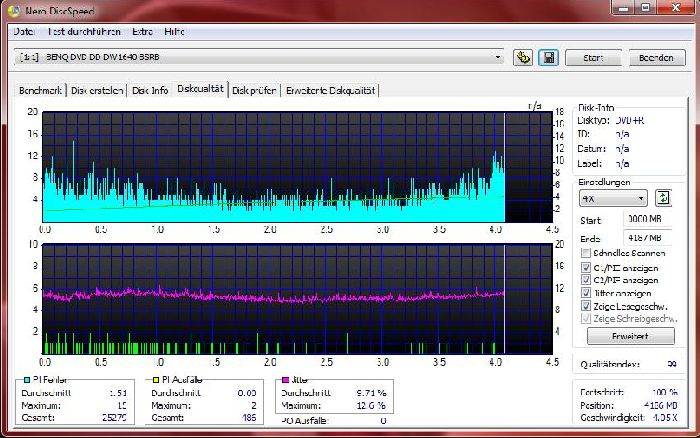This screenshot has width=700, height=438.
Task: Click the Jitter Maximum percentage value
Action: click(x=371, y=405)
